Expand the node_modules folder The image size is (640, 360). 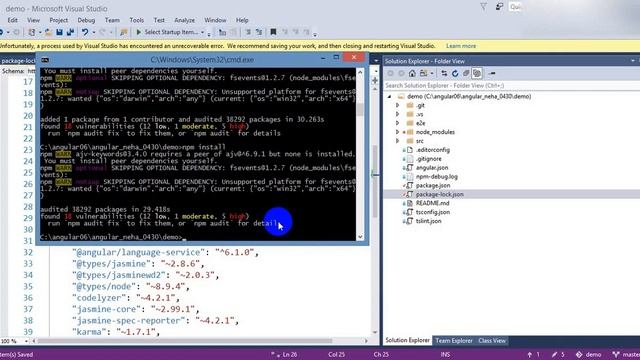398,132
